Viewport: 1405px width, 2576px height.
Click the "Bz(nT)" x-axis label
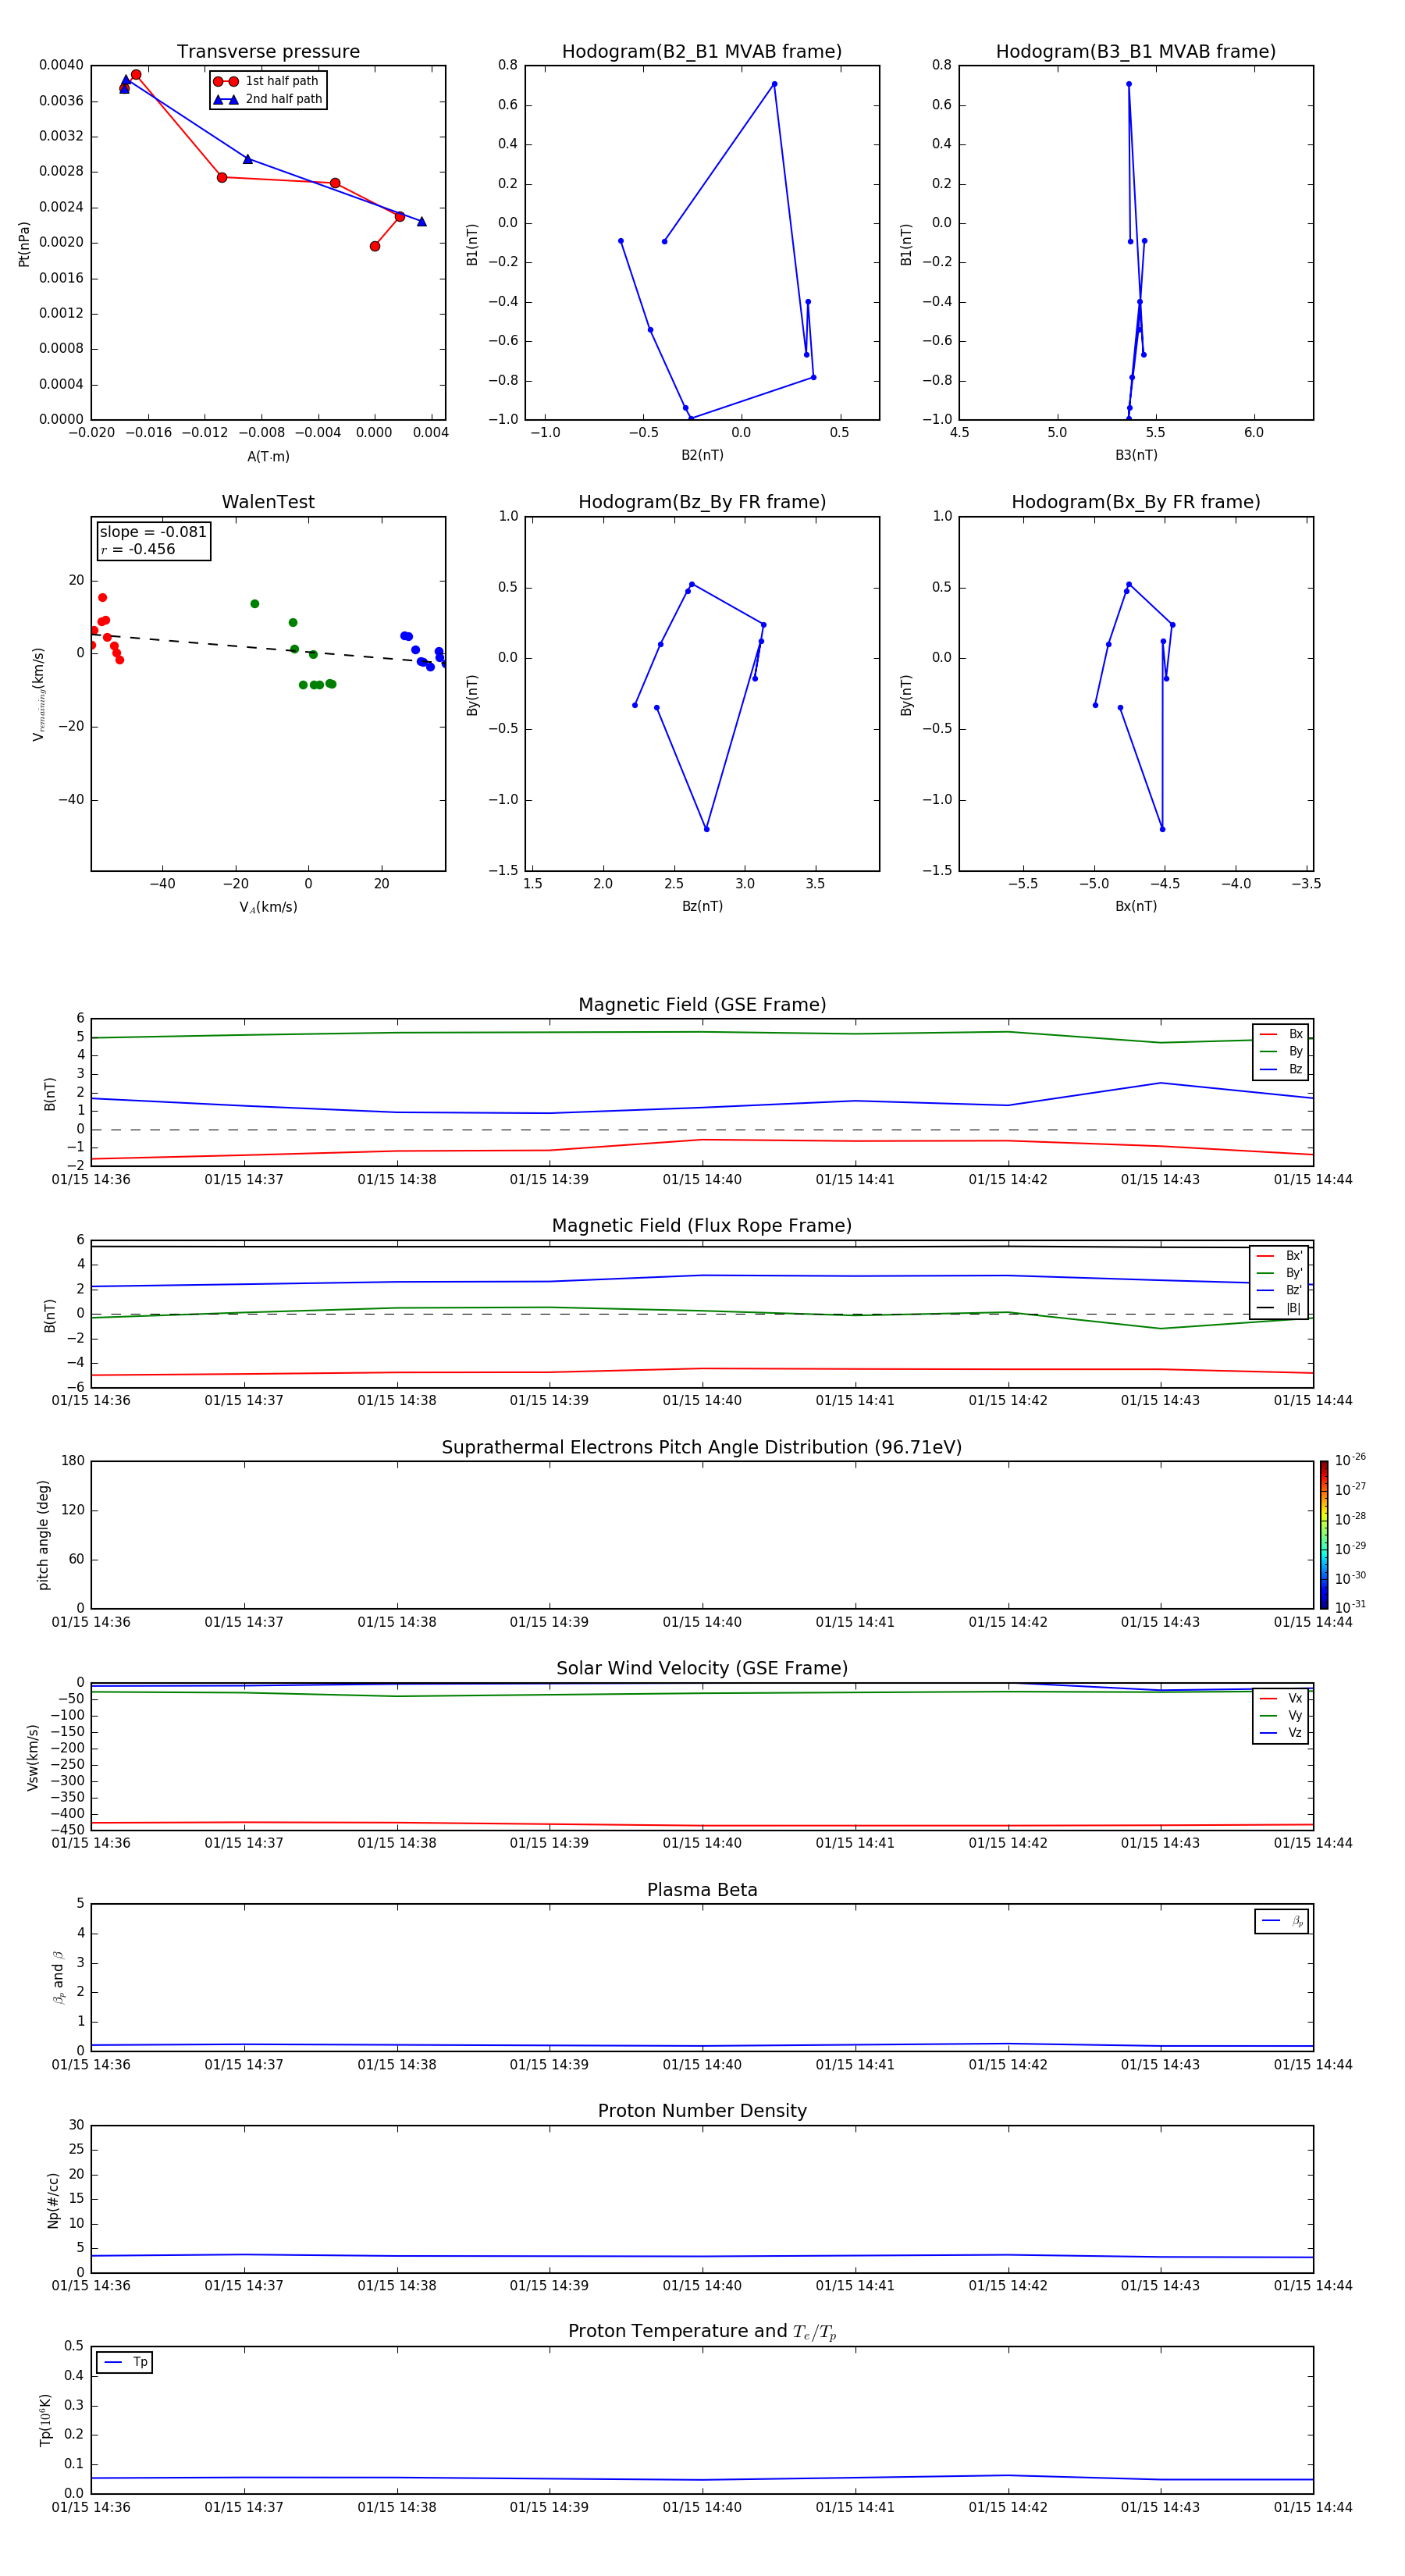[702, 906]
